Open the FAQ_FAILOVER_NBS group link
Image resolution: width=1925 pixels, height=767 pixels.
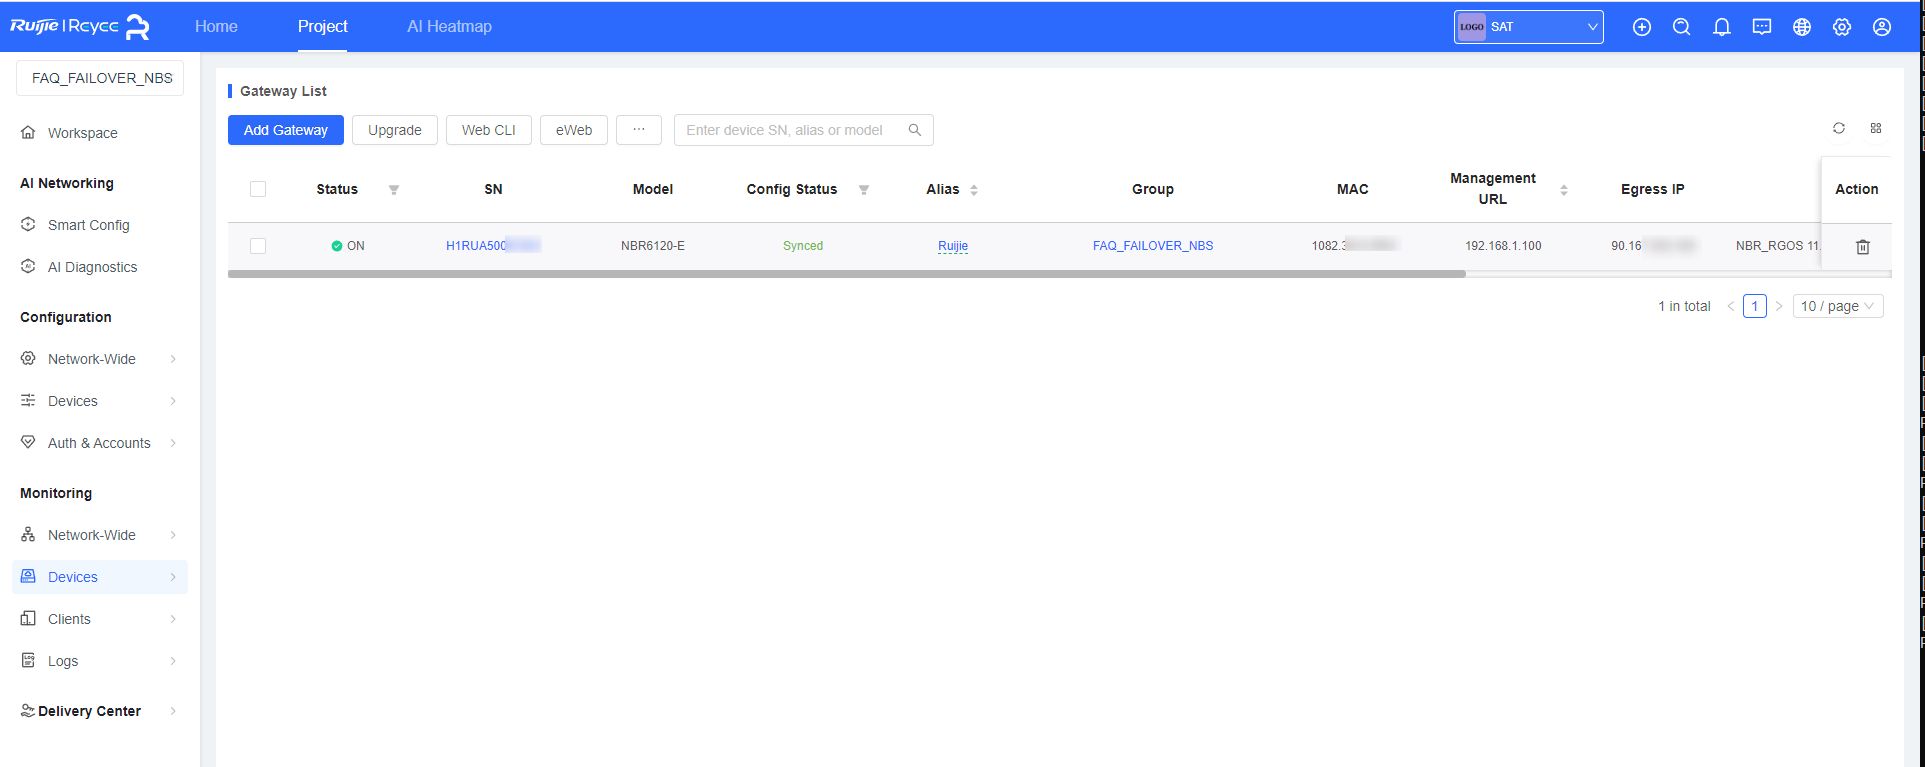point(1152,246)
